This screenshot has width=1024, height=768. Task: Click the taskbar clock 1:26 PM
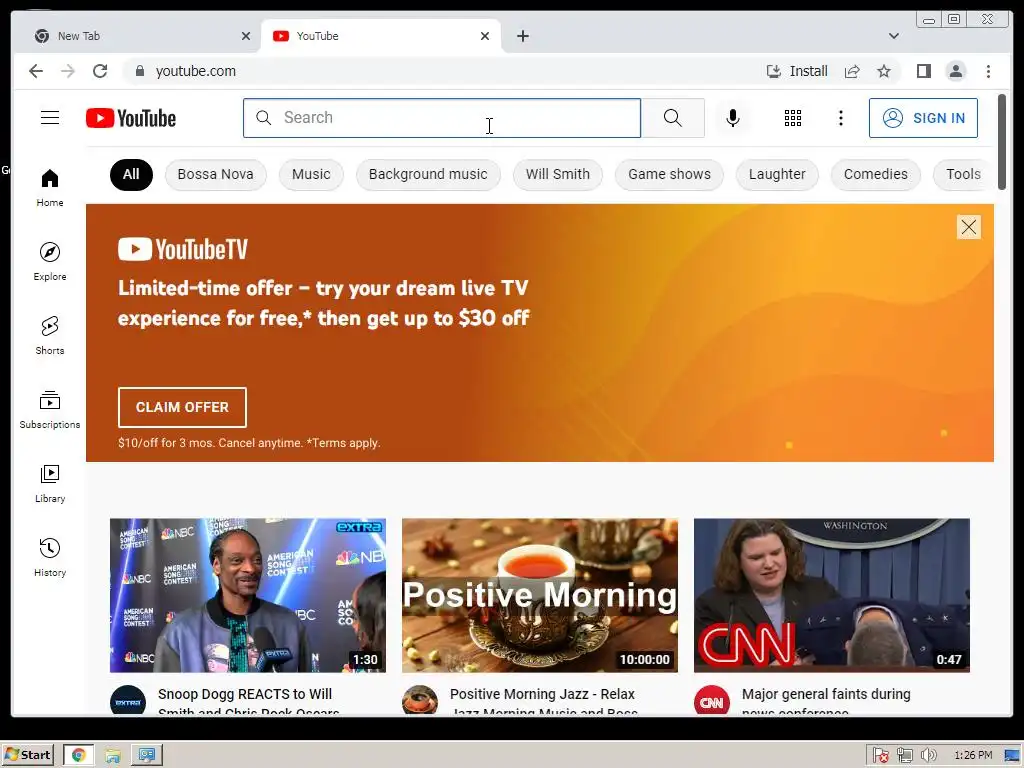pyautogui.click(x=973, y=756)
